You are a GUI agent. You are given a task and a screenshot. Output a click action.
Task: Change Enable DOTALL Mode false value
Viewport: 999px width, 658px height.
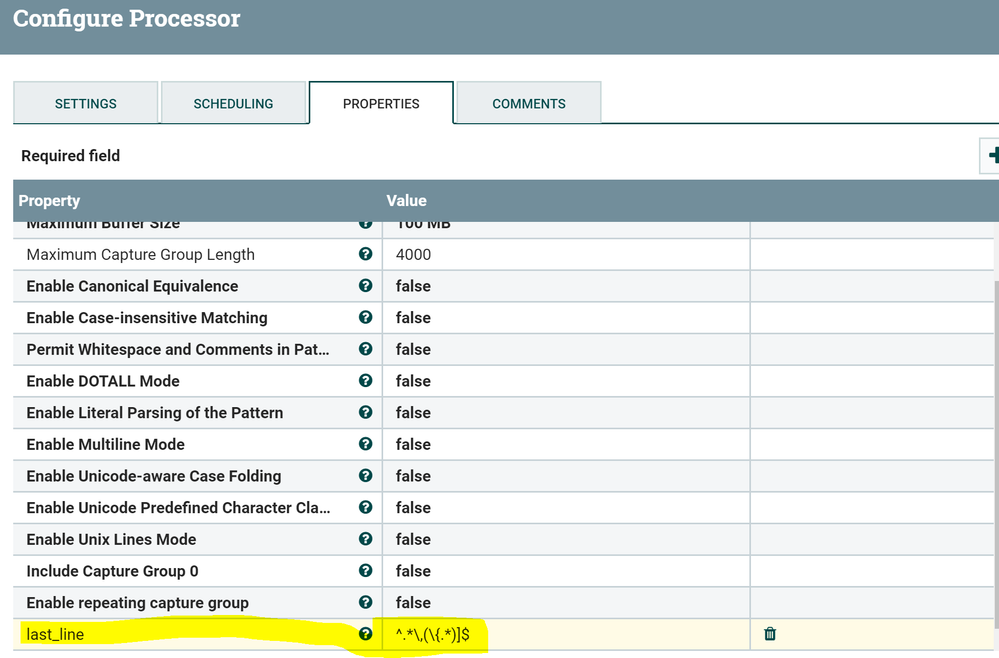pos(565,381)
